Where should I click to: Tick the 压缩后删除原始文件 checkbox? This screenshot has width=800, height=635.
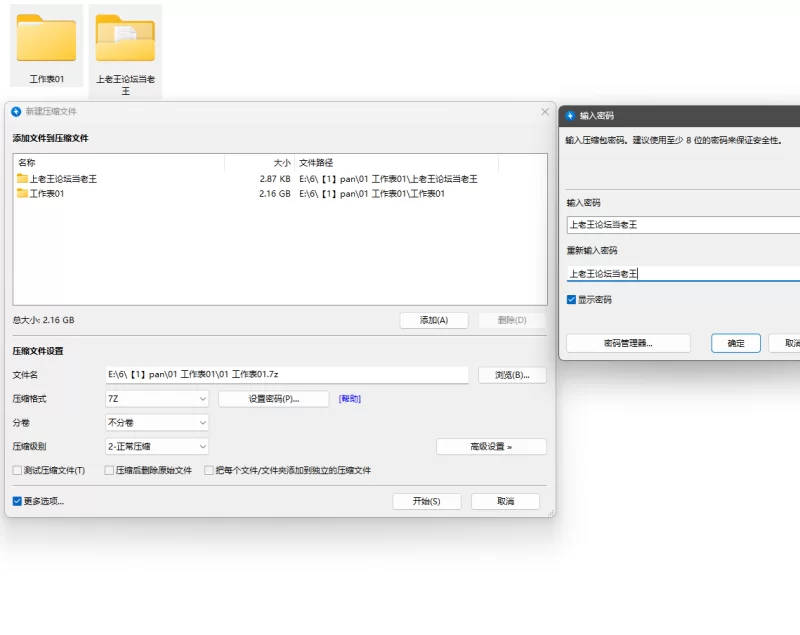109,470
